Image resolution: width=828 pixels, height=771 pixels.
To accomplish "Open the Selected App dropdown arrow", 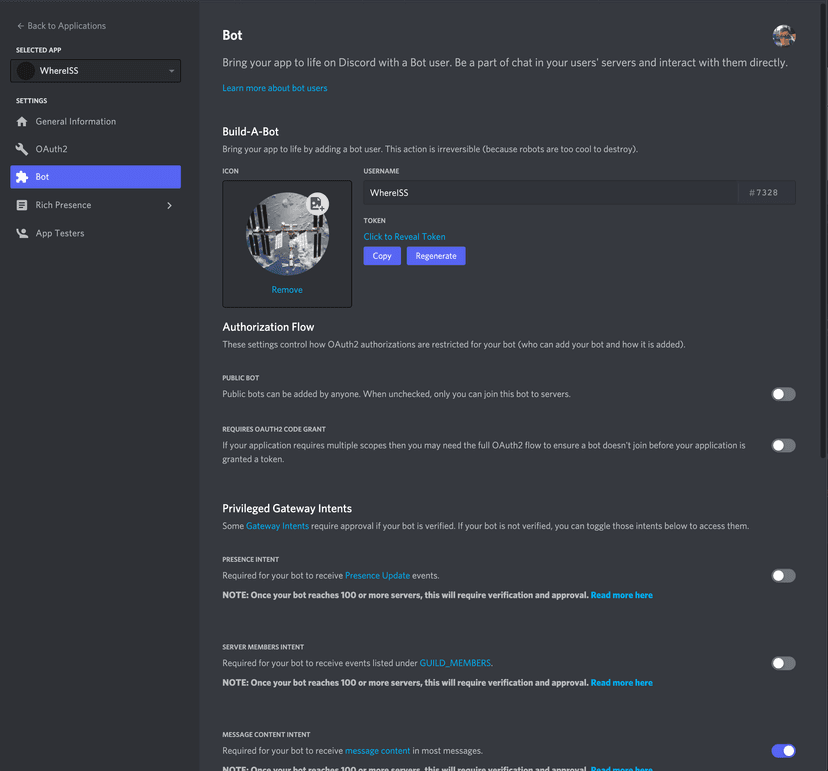I will pos(172,71).
